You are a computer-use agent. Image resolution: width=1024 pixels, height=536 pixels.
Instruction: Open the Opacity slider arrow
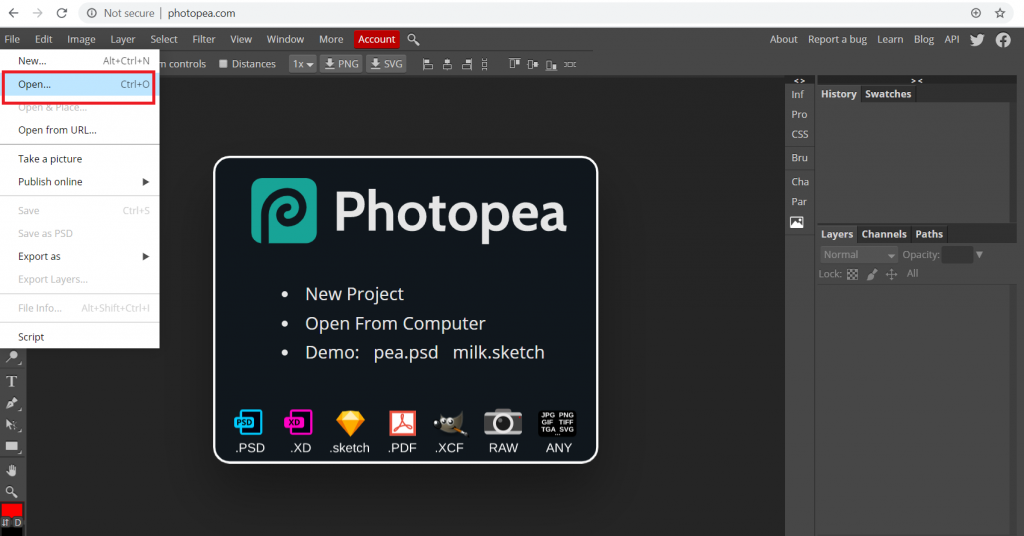click(x=979, y=255)
